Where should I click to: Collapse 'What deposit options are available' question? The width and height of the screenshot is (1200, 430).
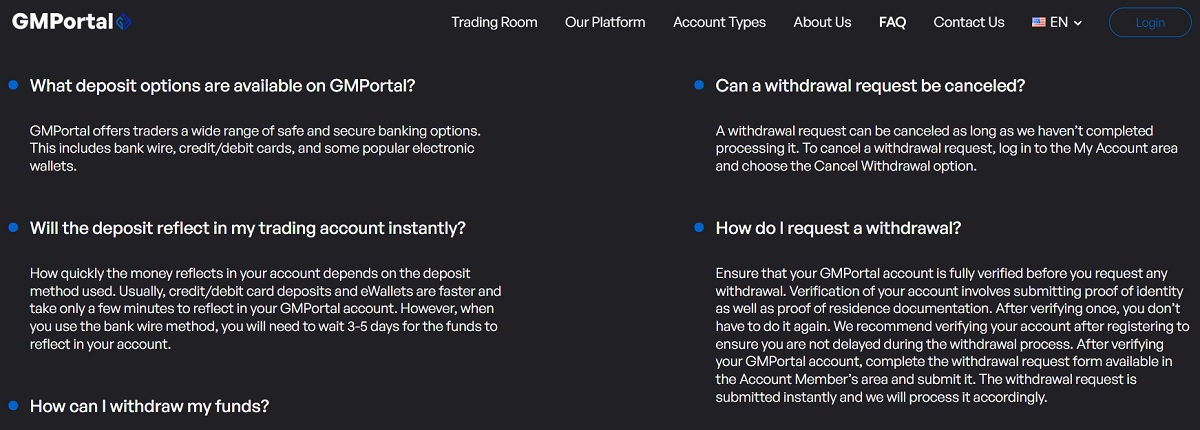(x=222, y=86)
